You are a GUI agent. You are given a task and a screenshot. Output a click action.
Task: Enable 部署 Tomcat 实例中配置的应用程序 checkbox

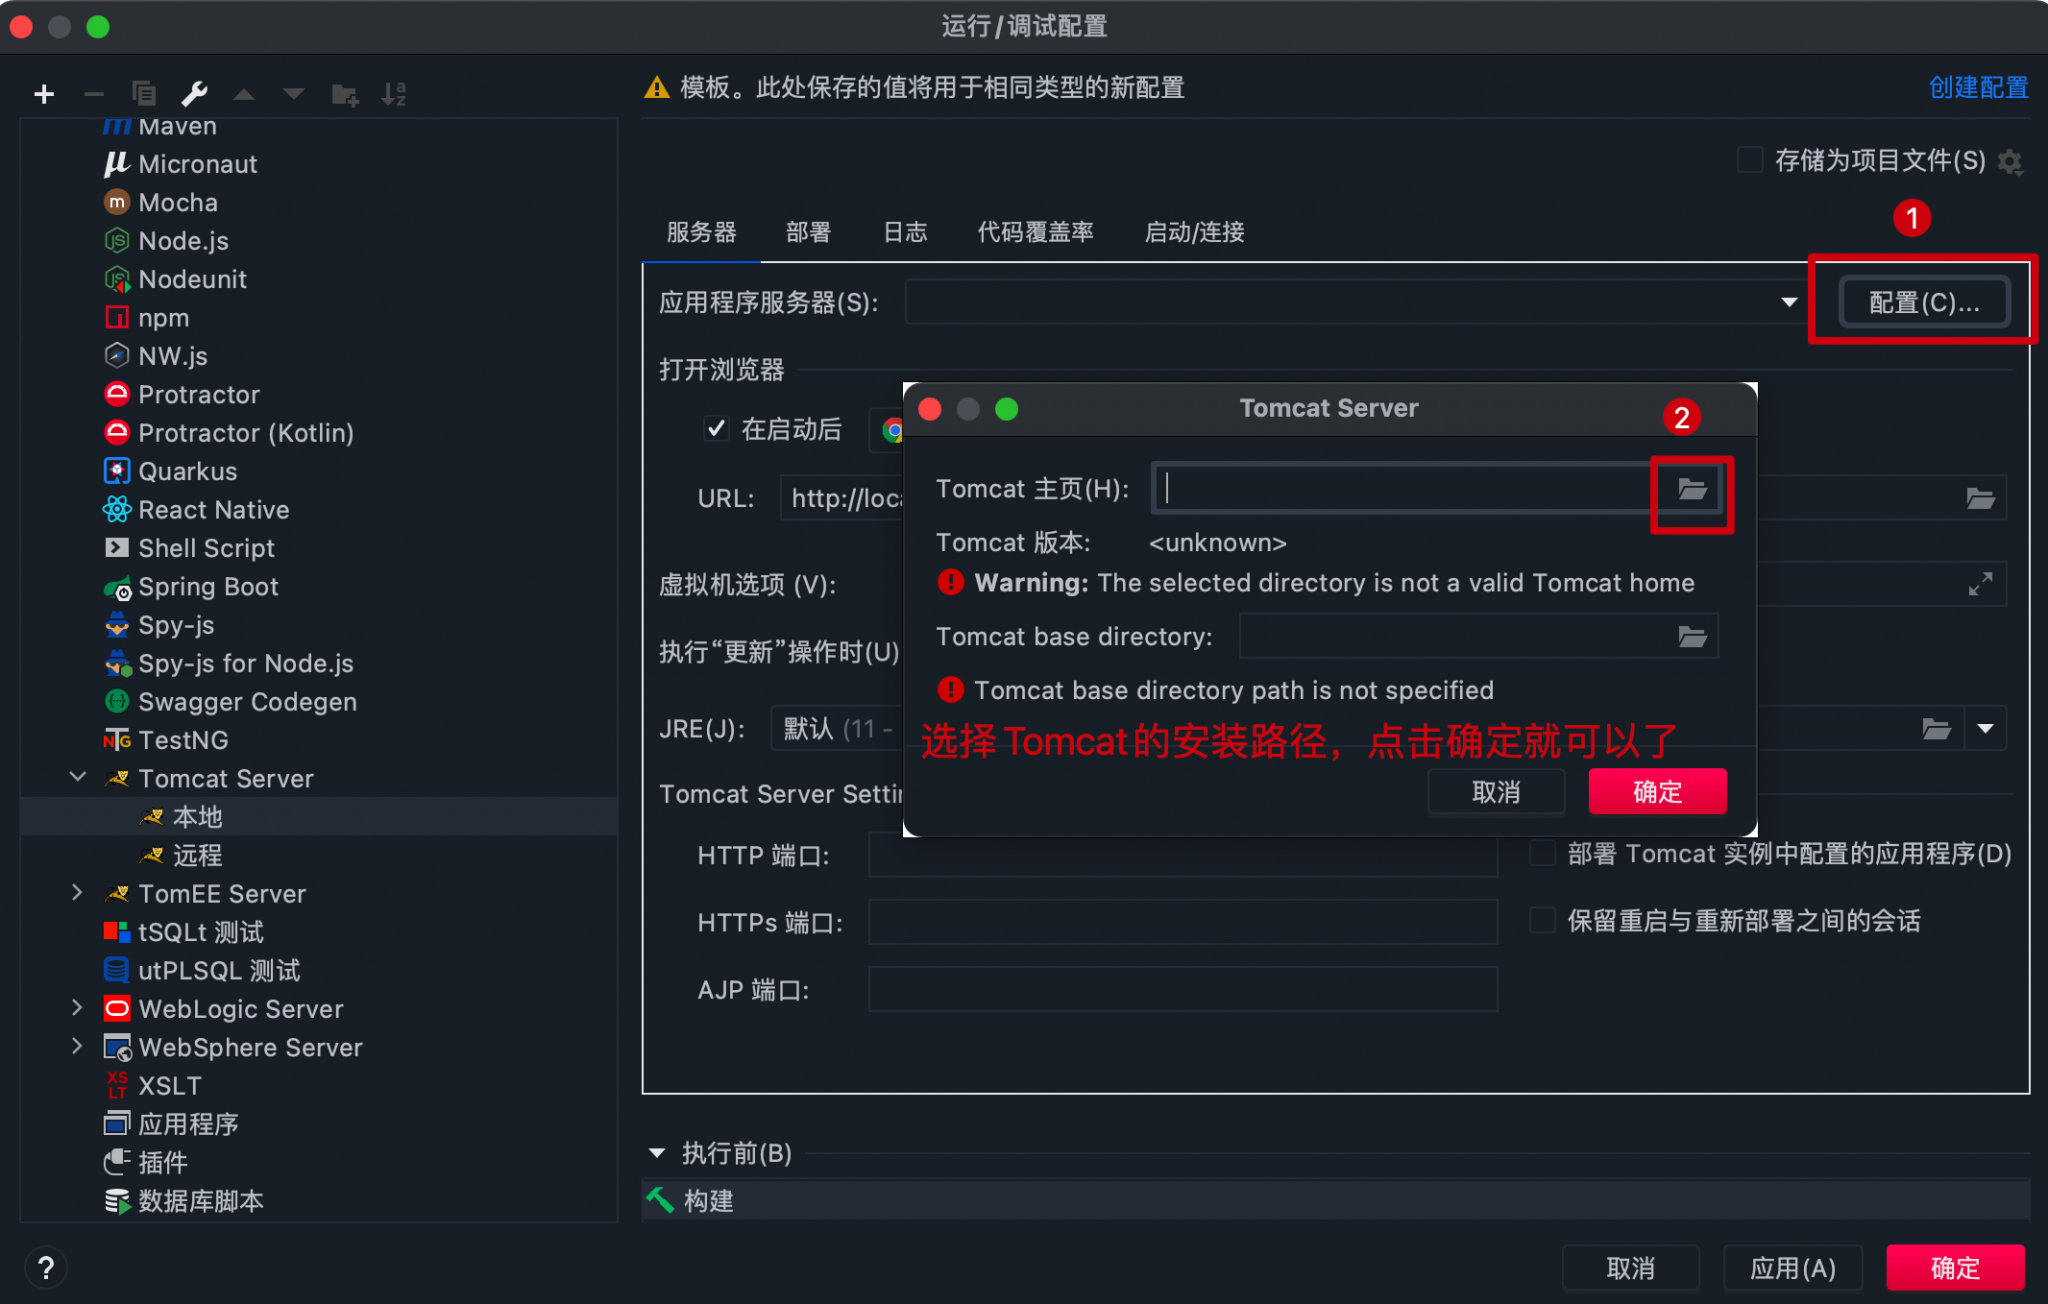coord(1543,853)
